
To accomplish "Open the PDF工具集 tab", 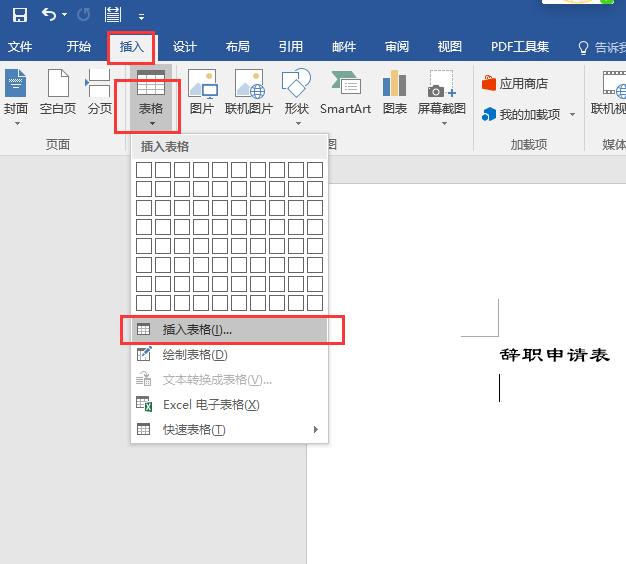I will coord(520,47).
